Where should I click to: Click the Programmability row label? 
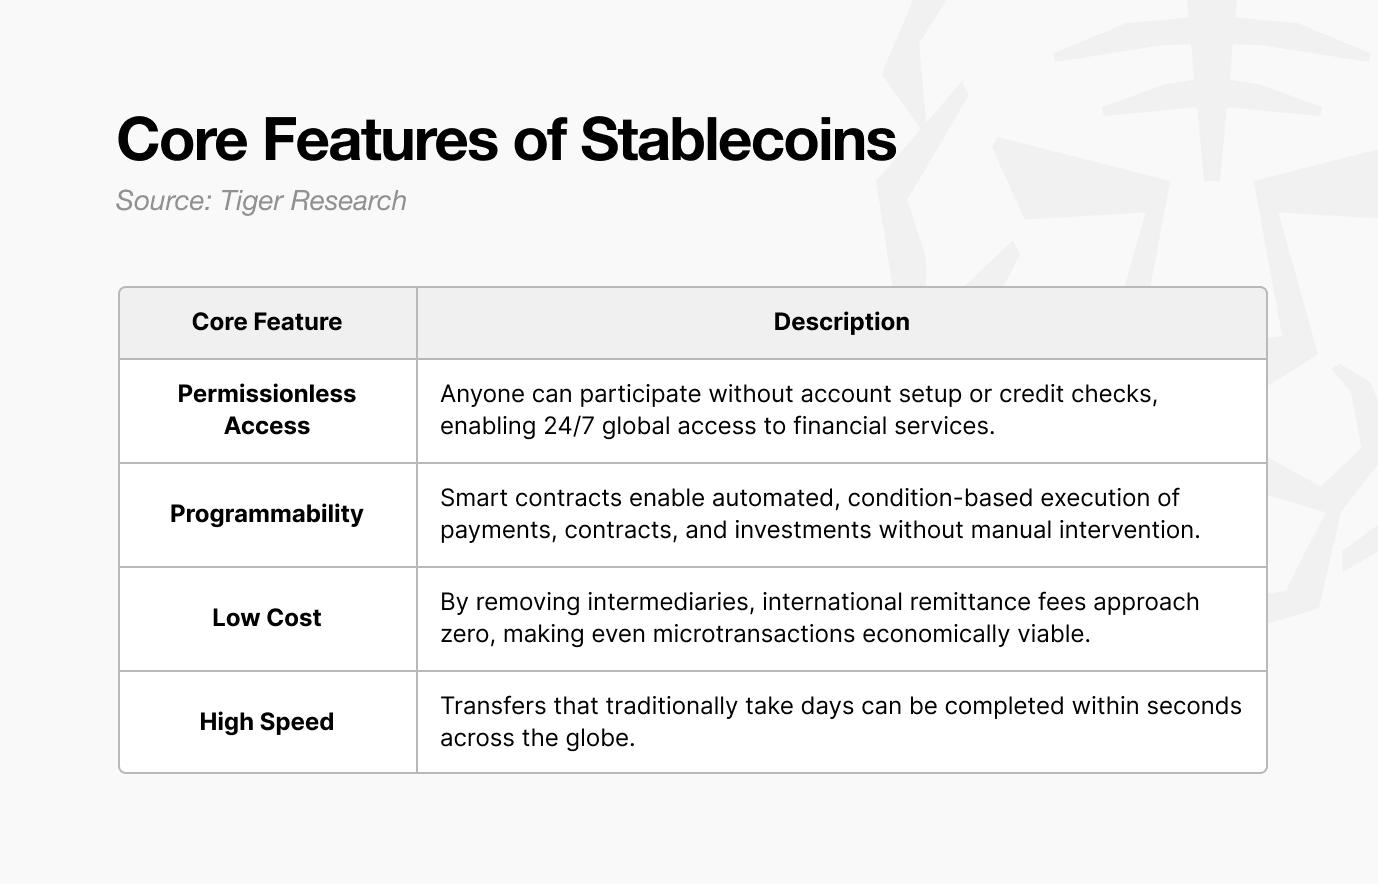coord(267,514)
